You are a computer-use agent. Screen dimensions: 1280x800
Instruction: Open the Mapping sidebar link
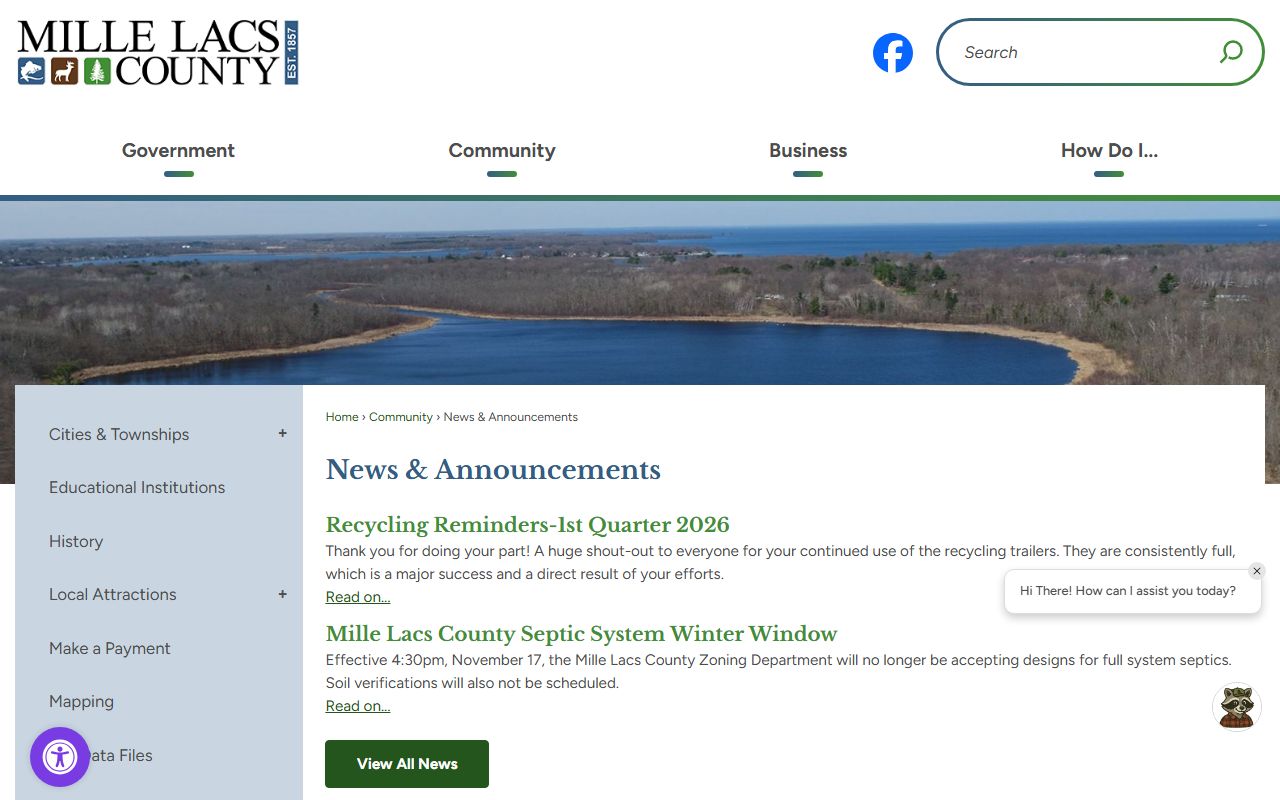tap(81, 702)
